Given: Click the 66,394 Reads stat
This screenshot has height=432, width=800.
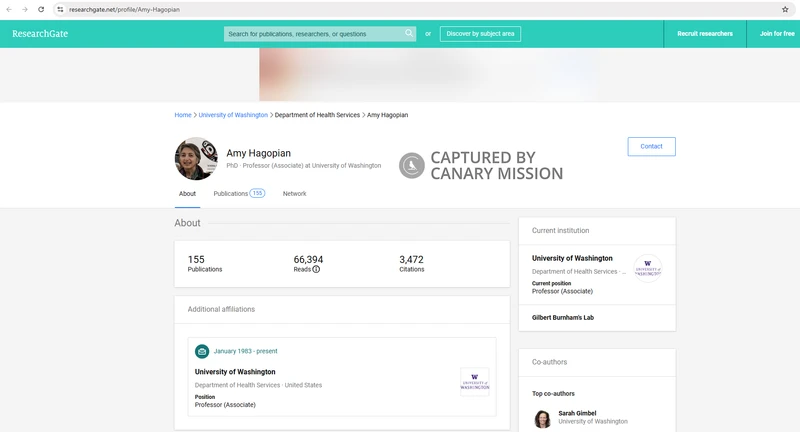Looking at the screenshot, I should [308, 263].
